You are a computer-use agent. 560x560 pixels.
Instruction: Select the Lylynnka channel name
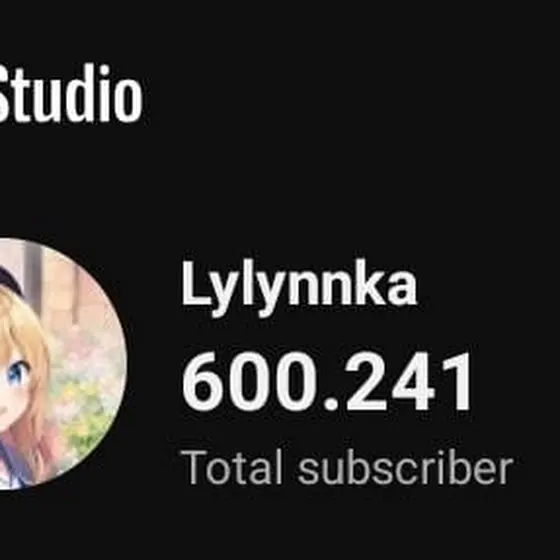299,288
